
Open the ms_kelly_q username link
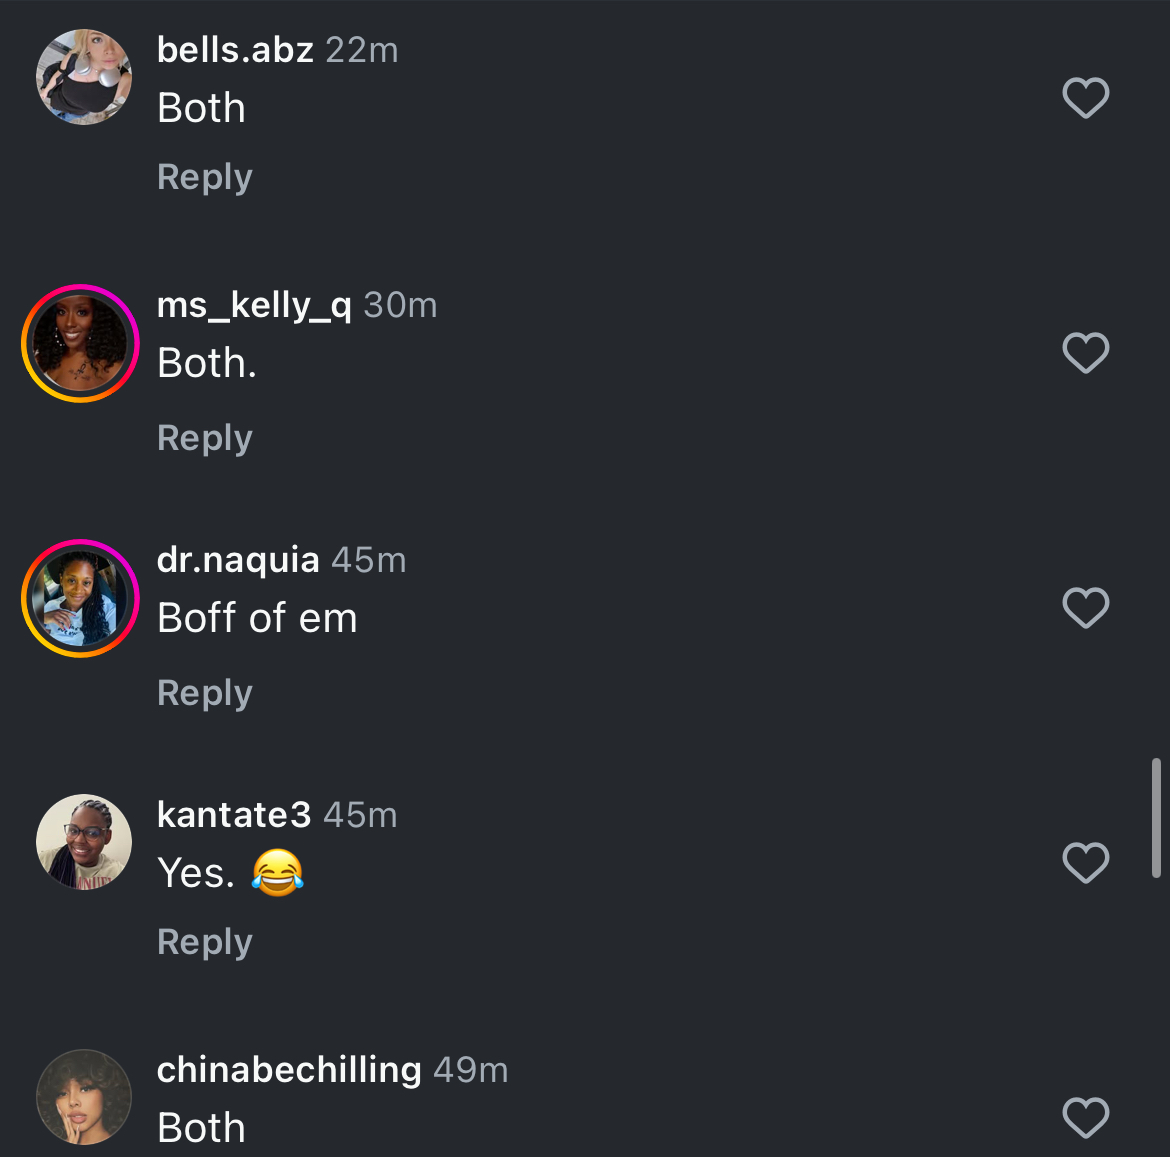tap(254, 305)
